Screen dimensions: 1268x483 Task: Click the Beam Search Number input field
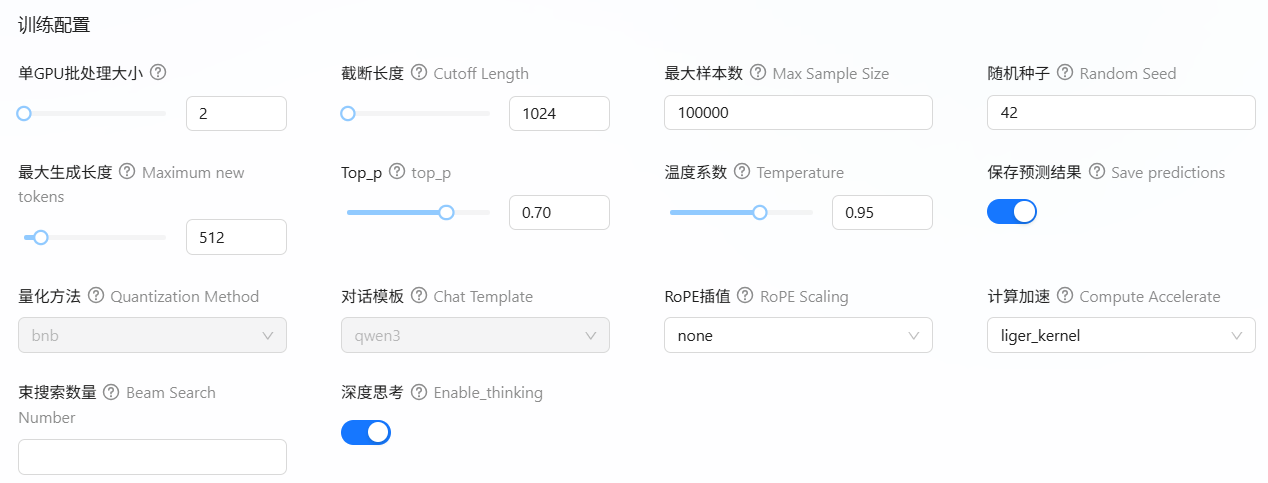[152, 457]
